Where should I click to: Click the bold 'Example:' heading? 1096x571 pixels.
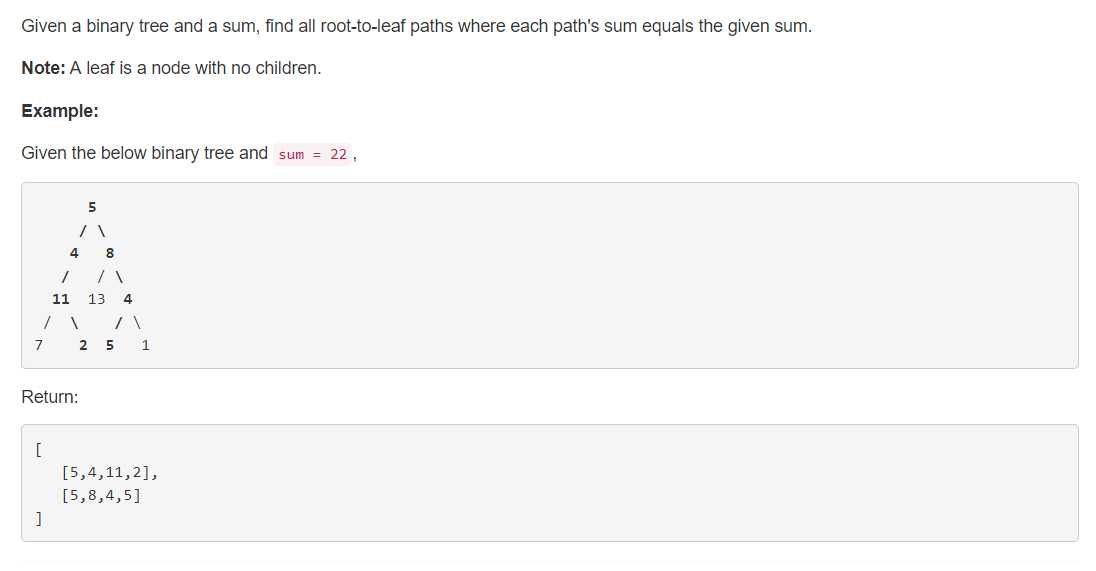60,111
